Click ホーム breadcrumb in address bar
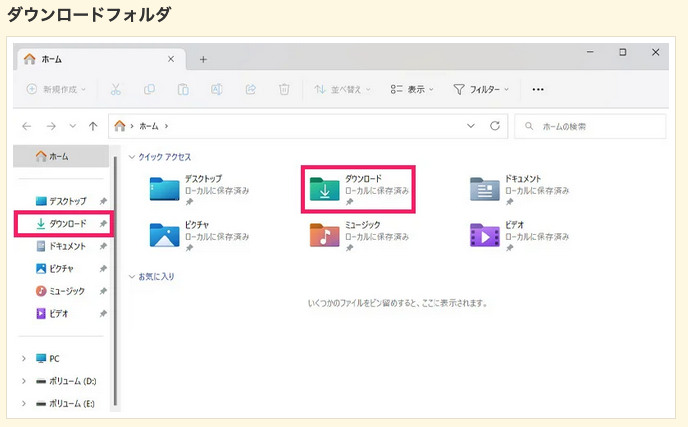The image size is (688, 427). point(149,126)
